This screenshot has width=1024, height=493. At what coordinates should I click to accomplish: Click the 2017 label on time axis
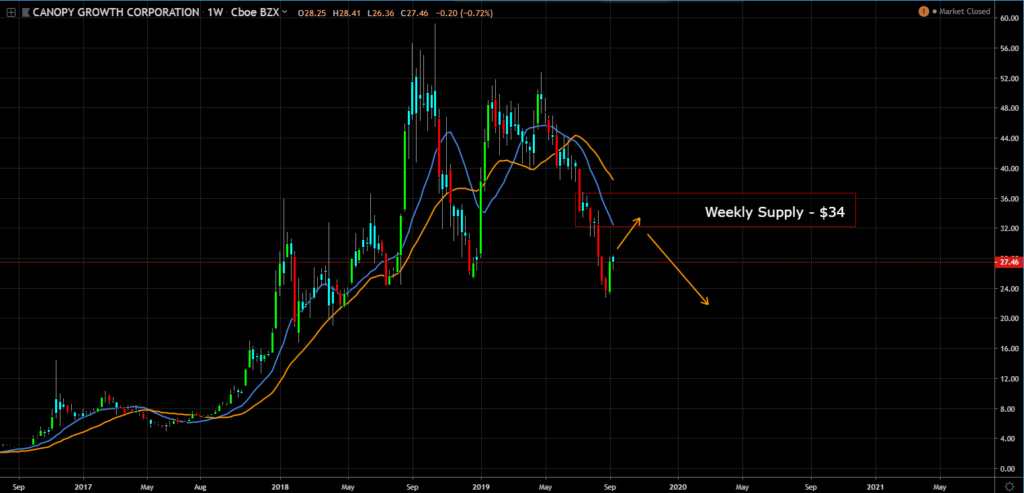tap(82, 486)
